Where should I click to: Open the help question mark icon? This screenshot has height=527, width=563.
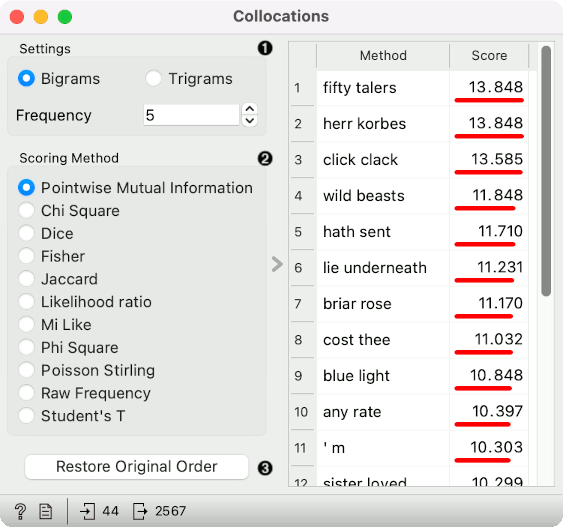[x=20, y=511]
